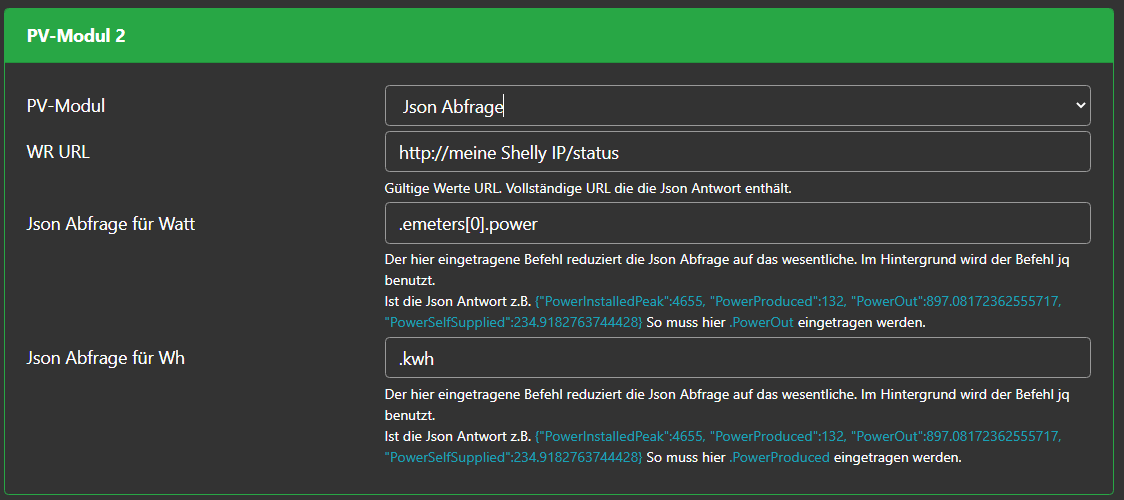The image size is (1124, 500).
Task: Click into the Json Abfrage für Wh field
Action: 737,358
